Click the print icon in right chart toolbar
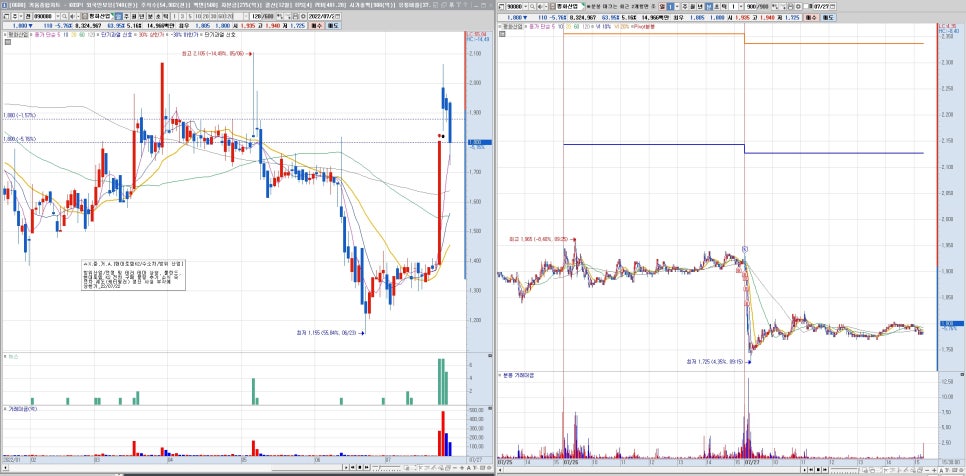Viewport: 966px width, 476px height. coord(790,6)
